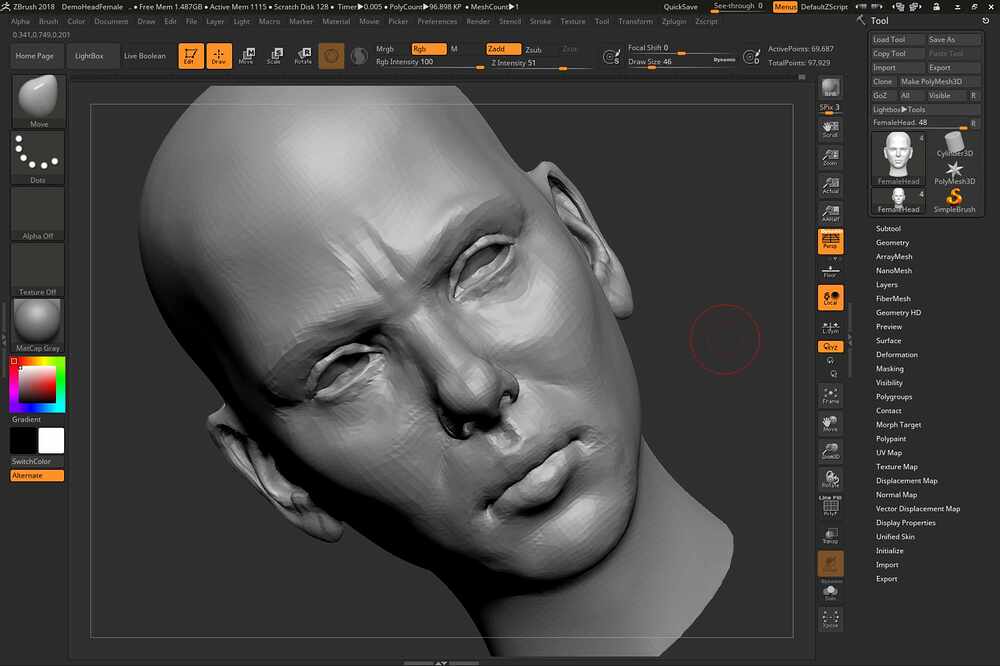Click the Actual size icon
The height and width of the screenshot is (666, 1000).
[x=830, y=185]
